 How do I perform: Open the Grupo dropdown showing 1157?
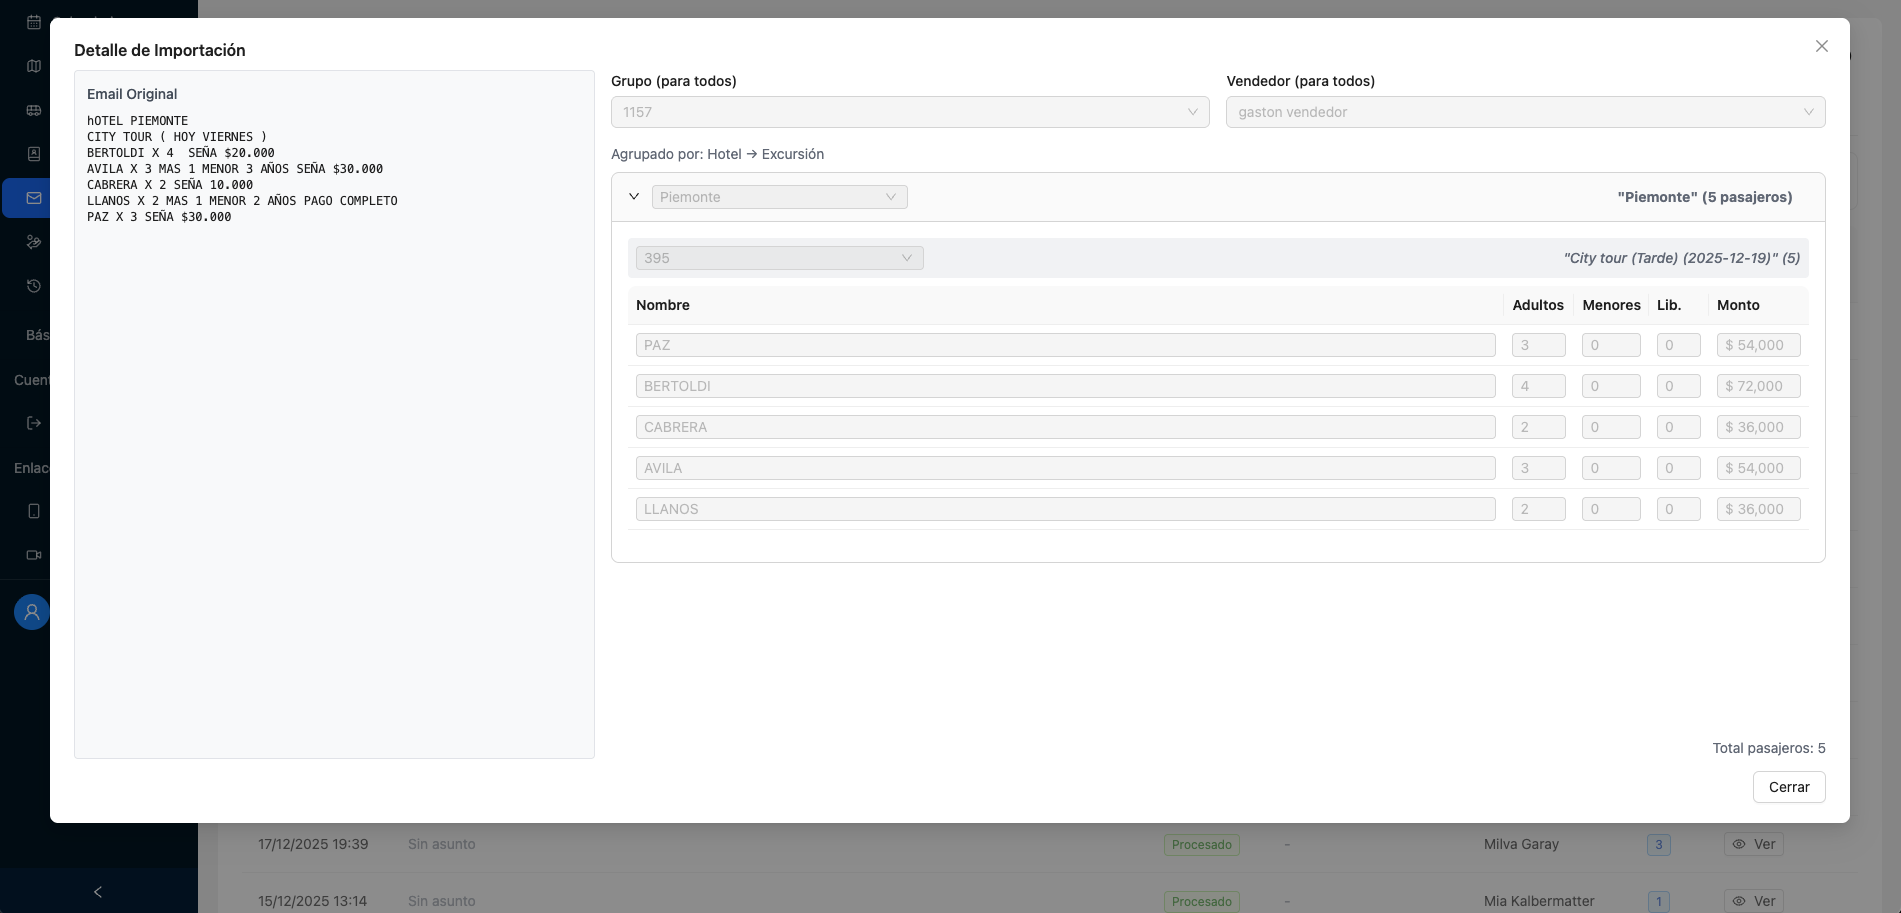909,112
